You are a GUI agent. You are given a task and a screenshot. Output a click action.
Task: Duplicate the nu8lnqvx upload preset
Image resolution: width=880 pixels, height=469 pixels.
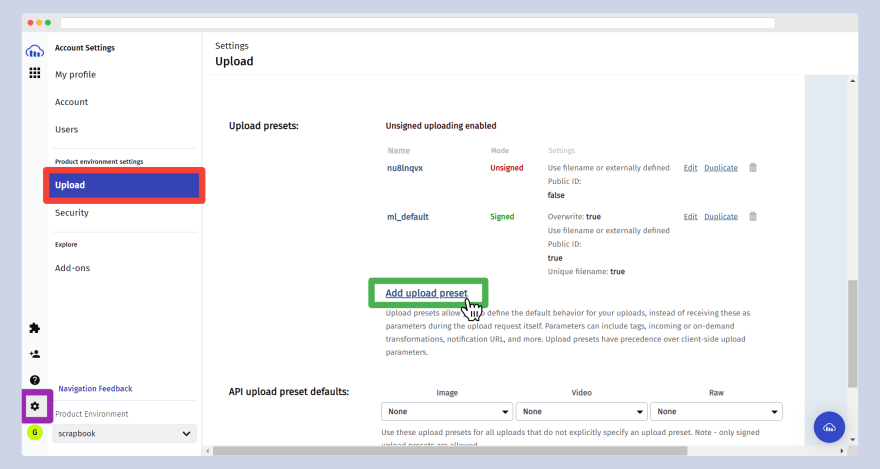point(721,168)
